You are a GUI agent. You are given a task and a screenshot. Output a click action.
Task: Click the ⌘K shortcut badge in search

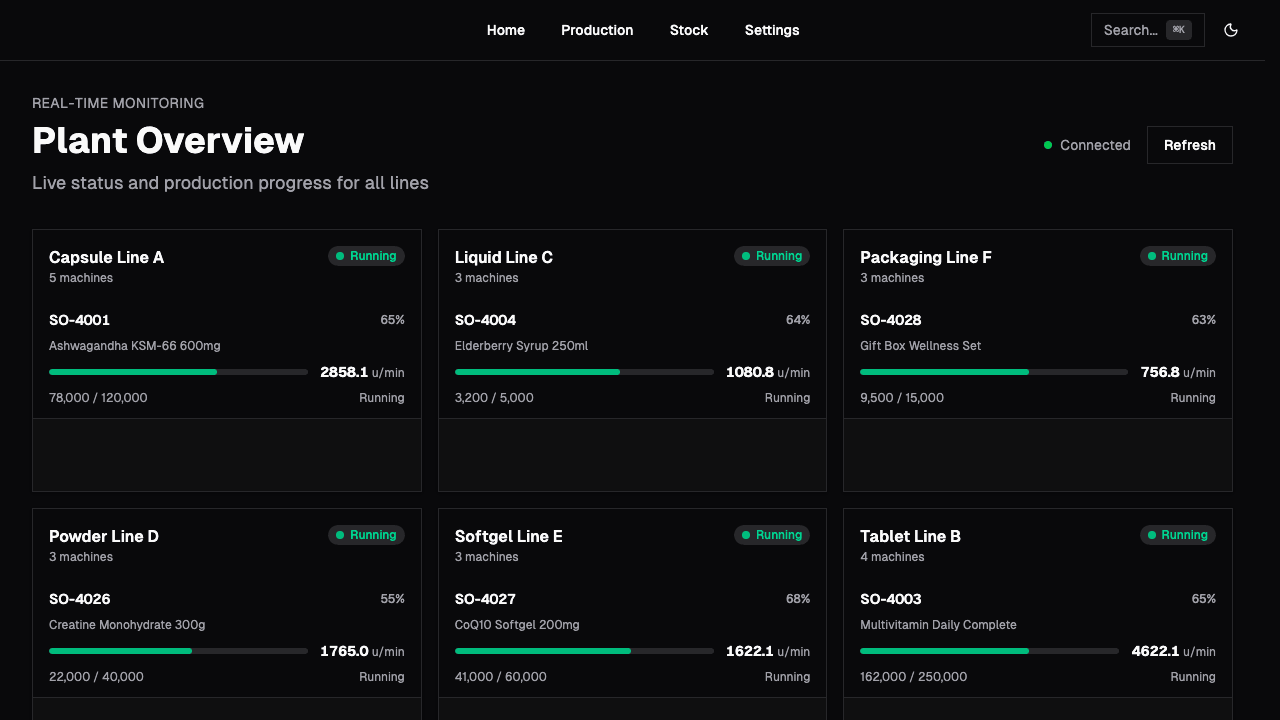tap(1178, 30)
